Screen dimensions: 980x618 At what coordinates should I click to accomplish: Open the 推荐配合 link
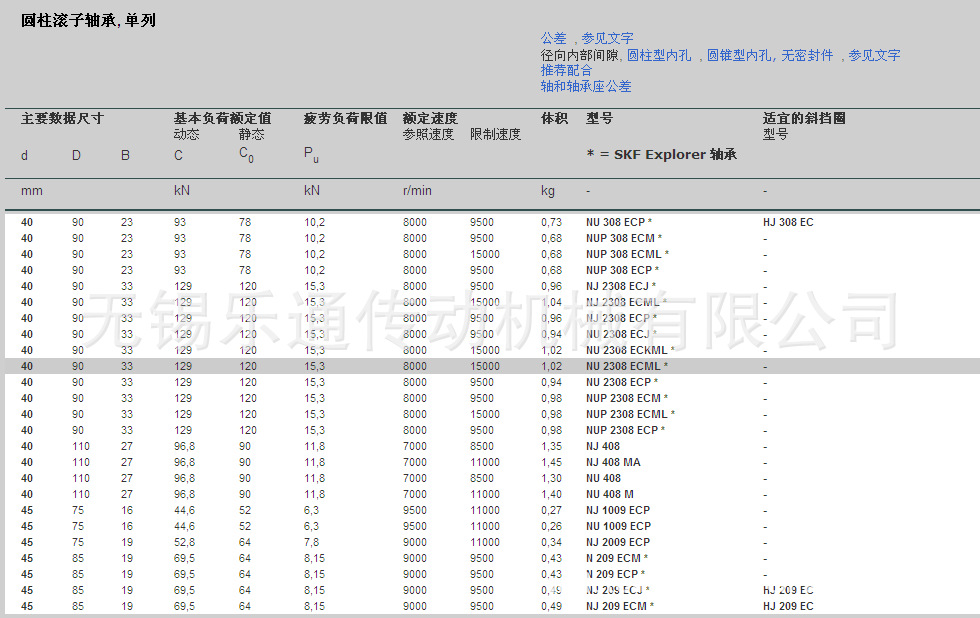coord(566,70)
